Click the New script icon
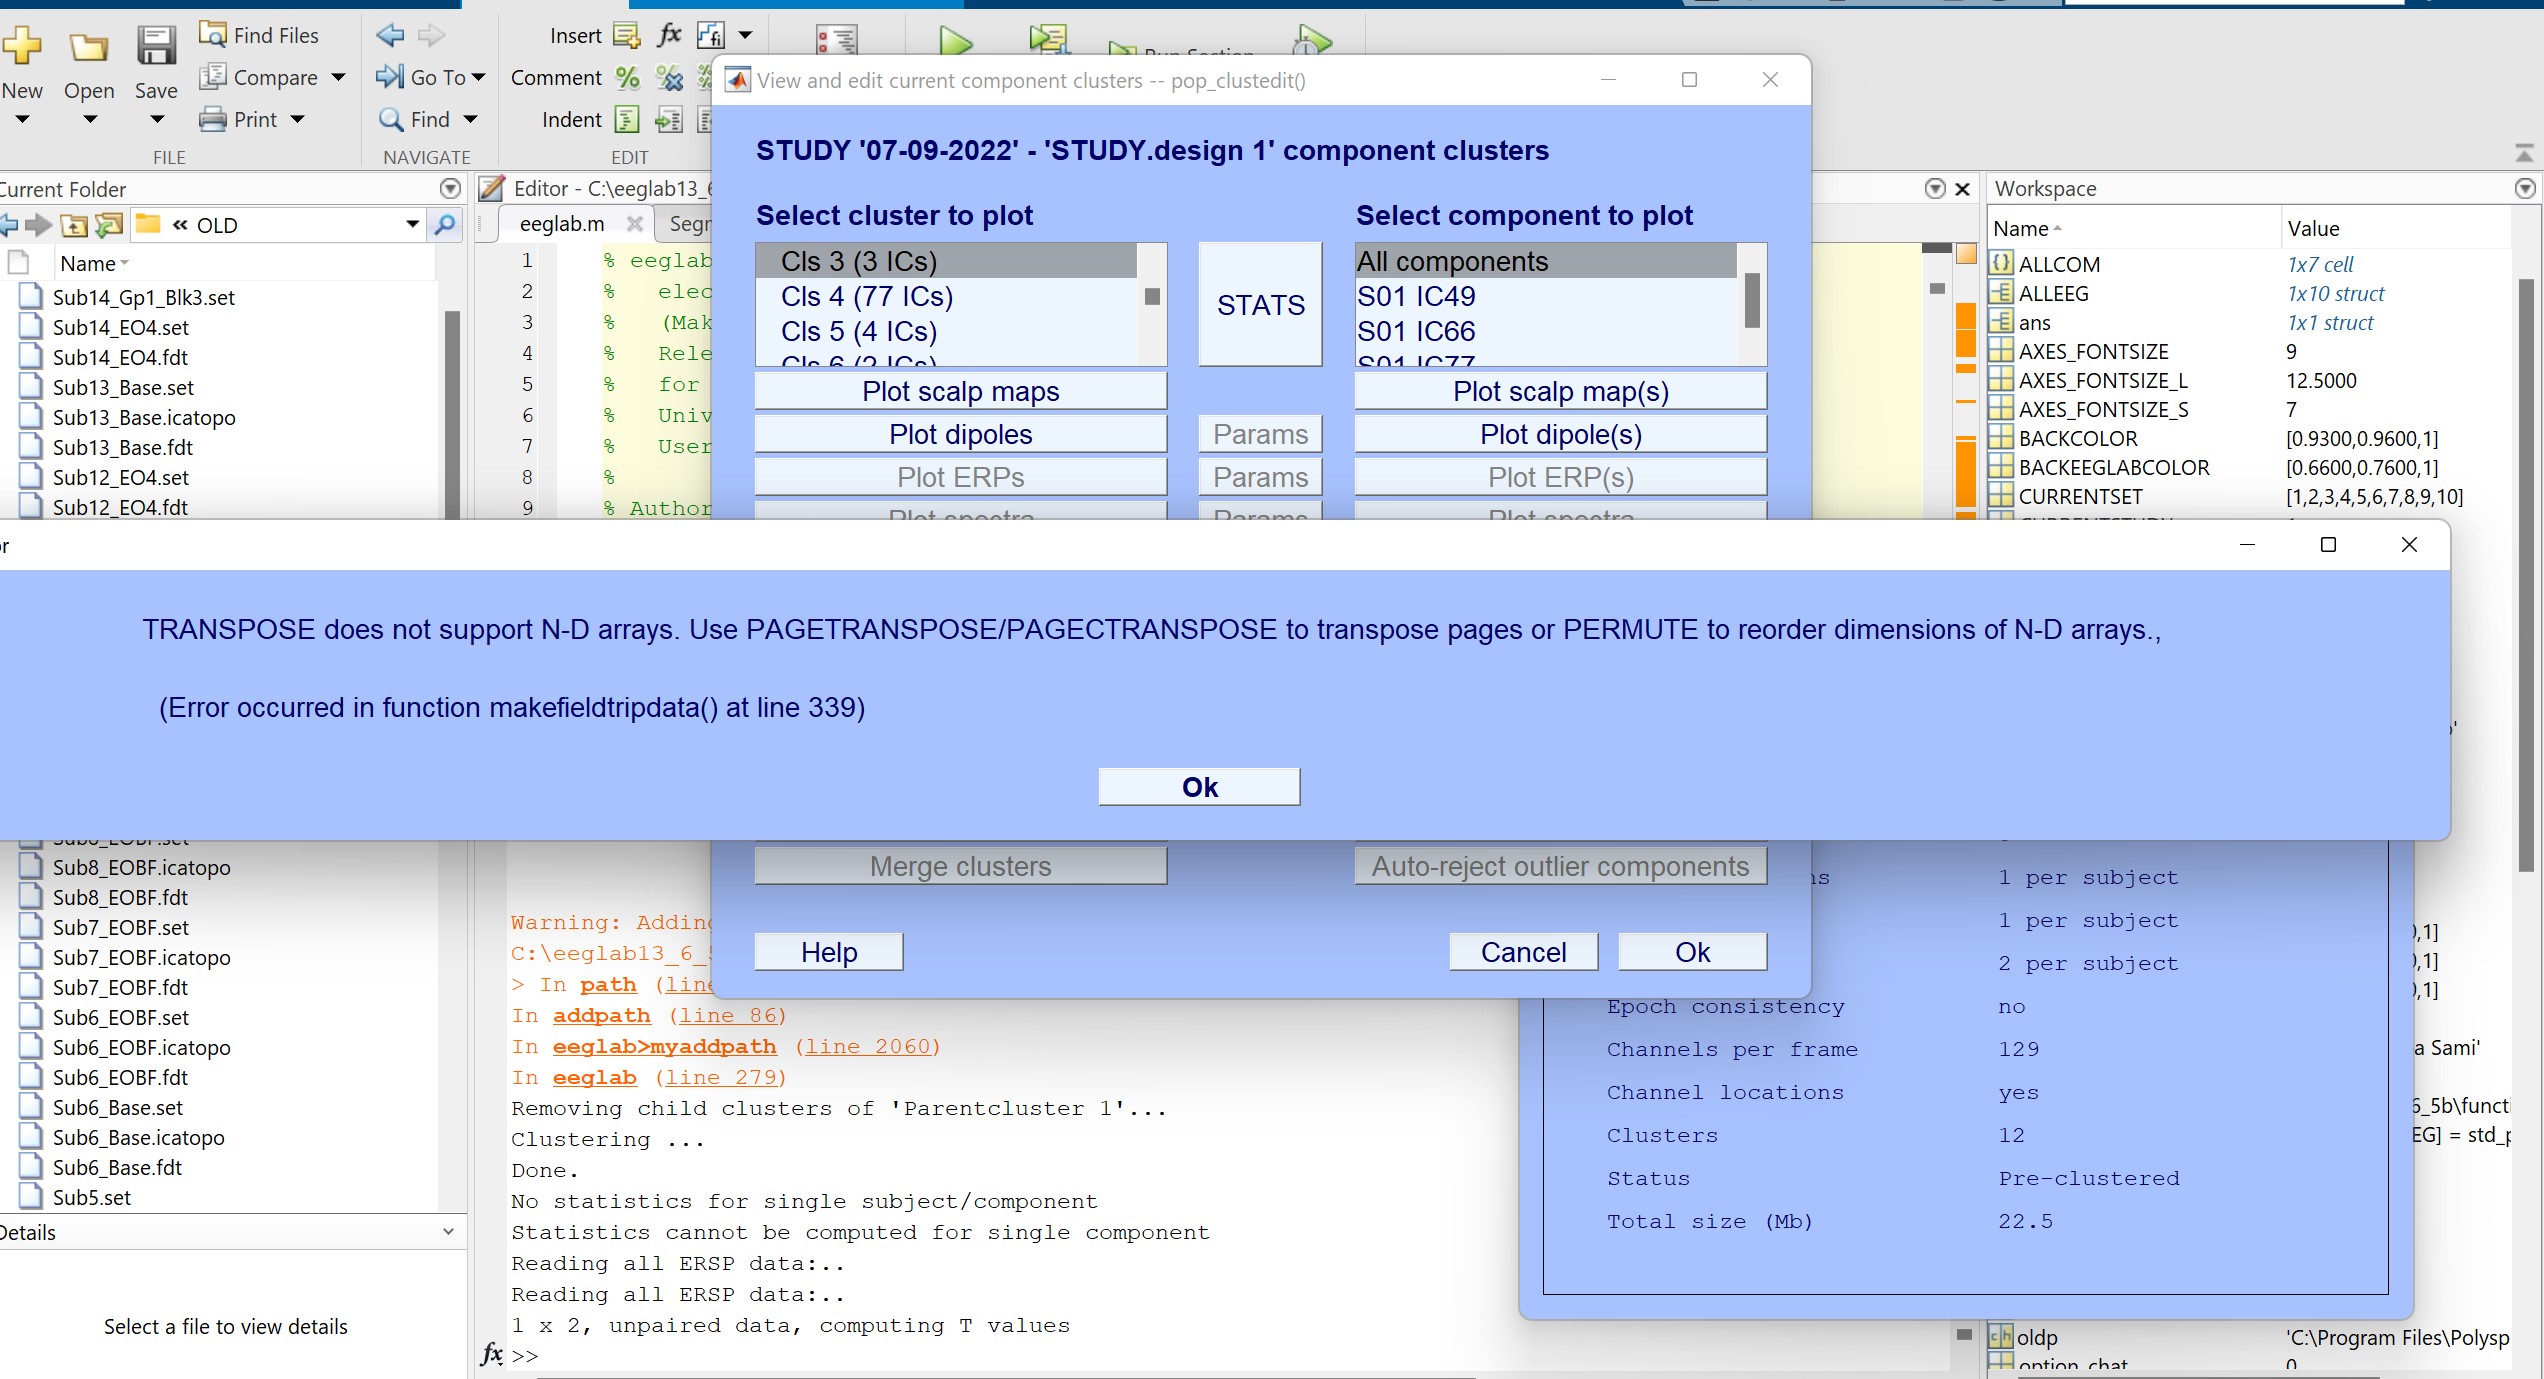Screen dimensions: 2544x1379 23,46
